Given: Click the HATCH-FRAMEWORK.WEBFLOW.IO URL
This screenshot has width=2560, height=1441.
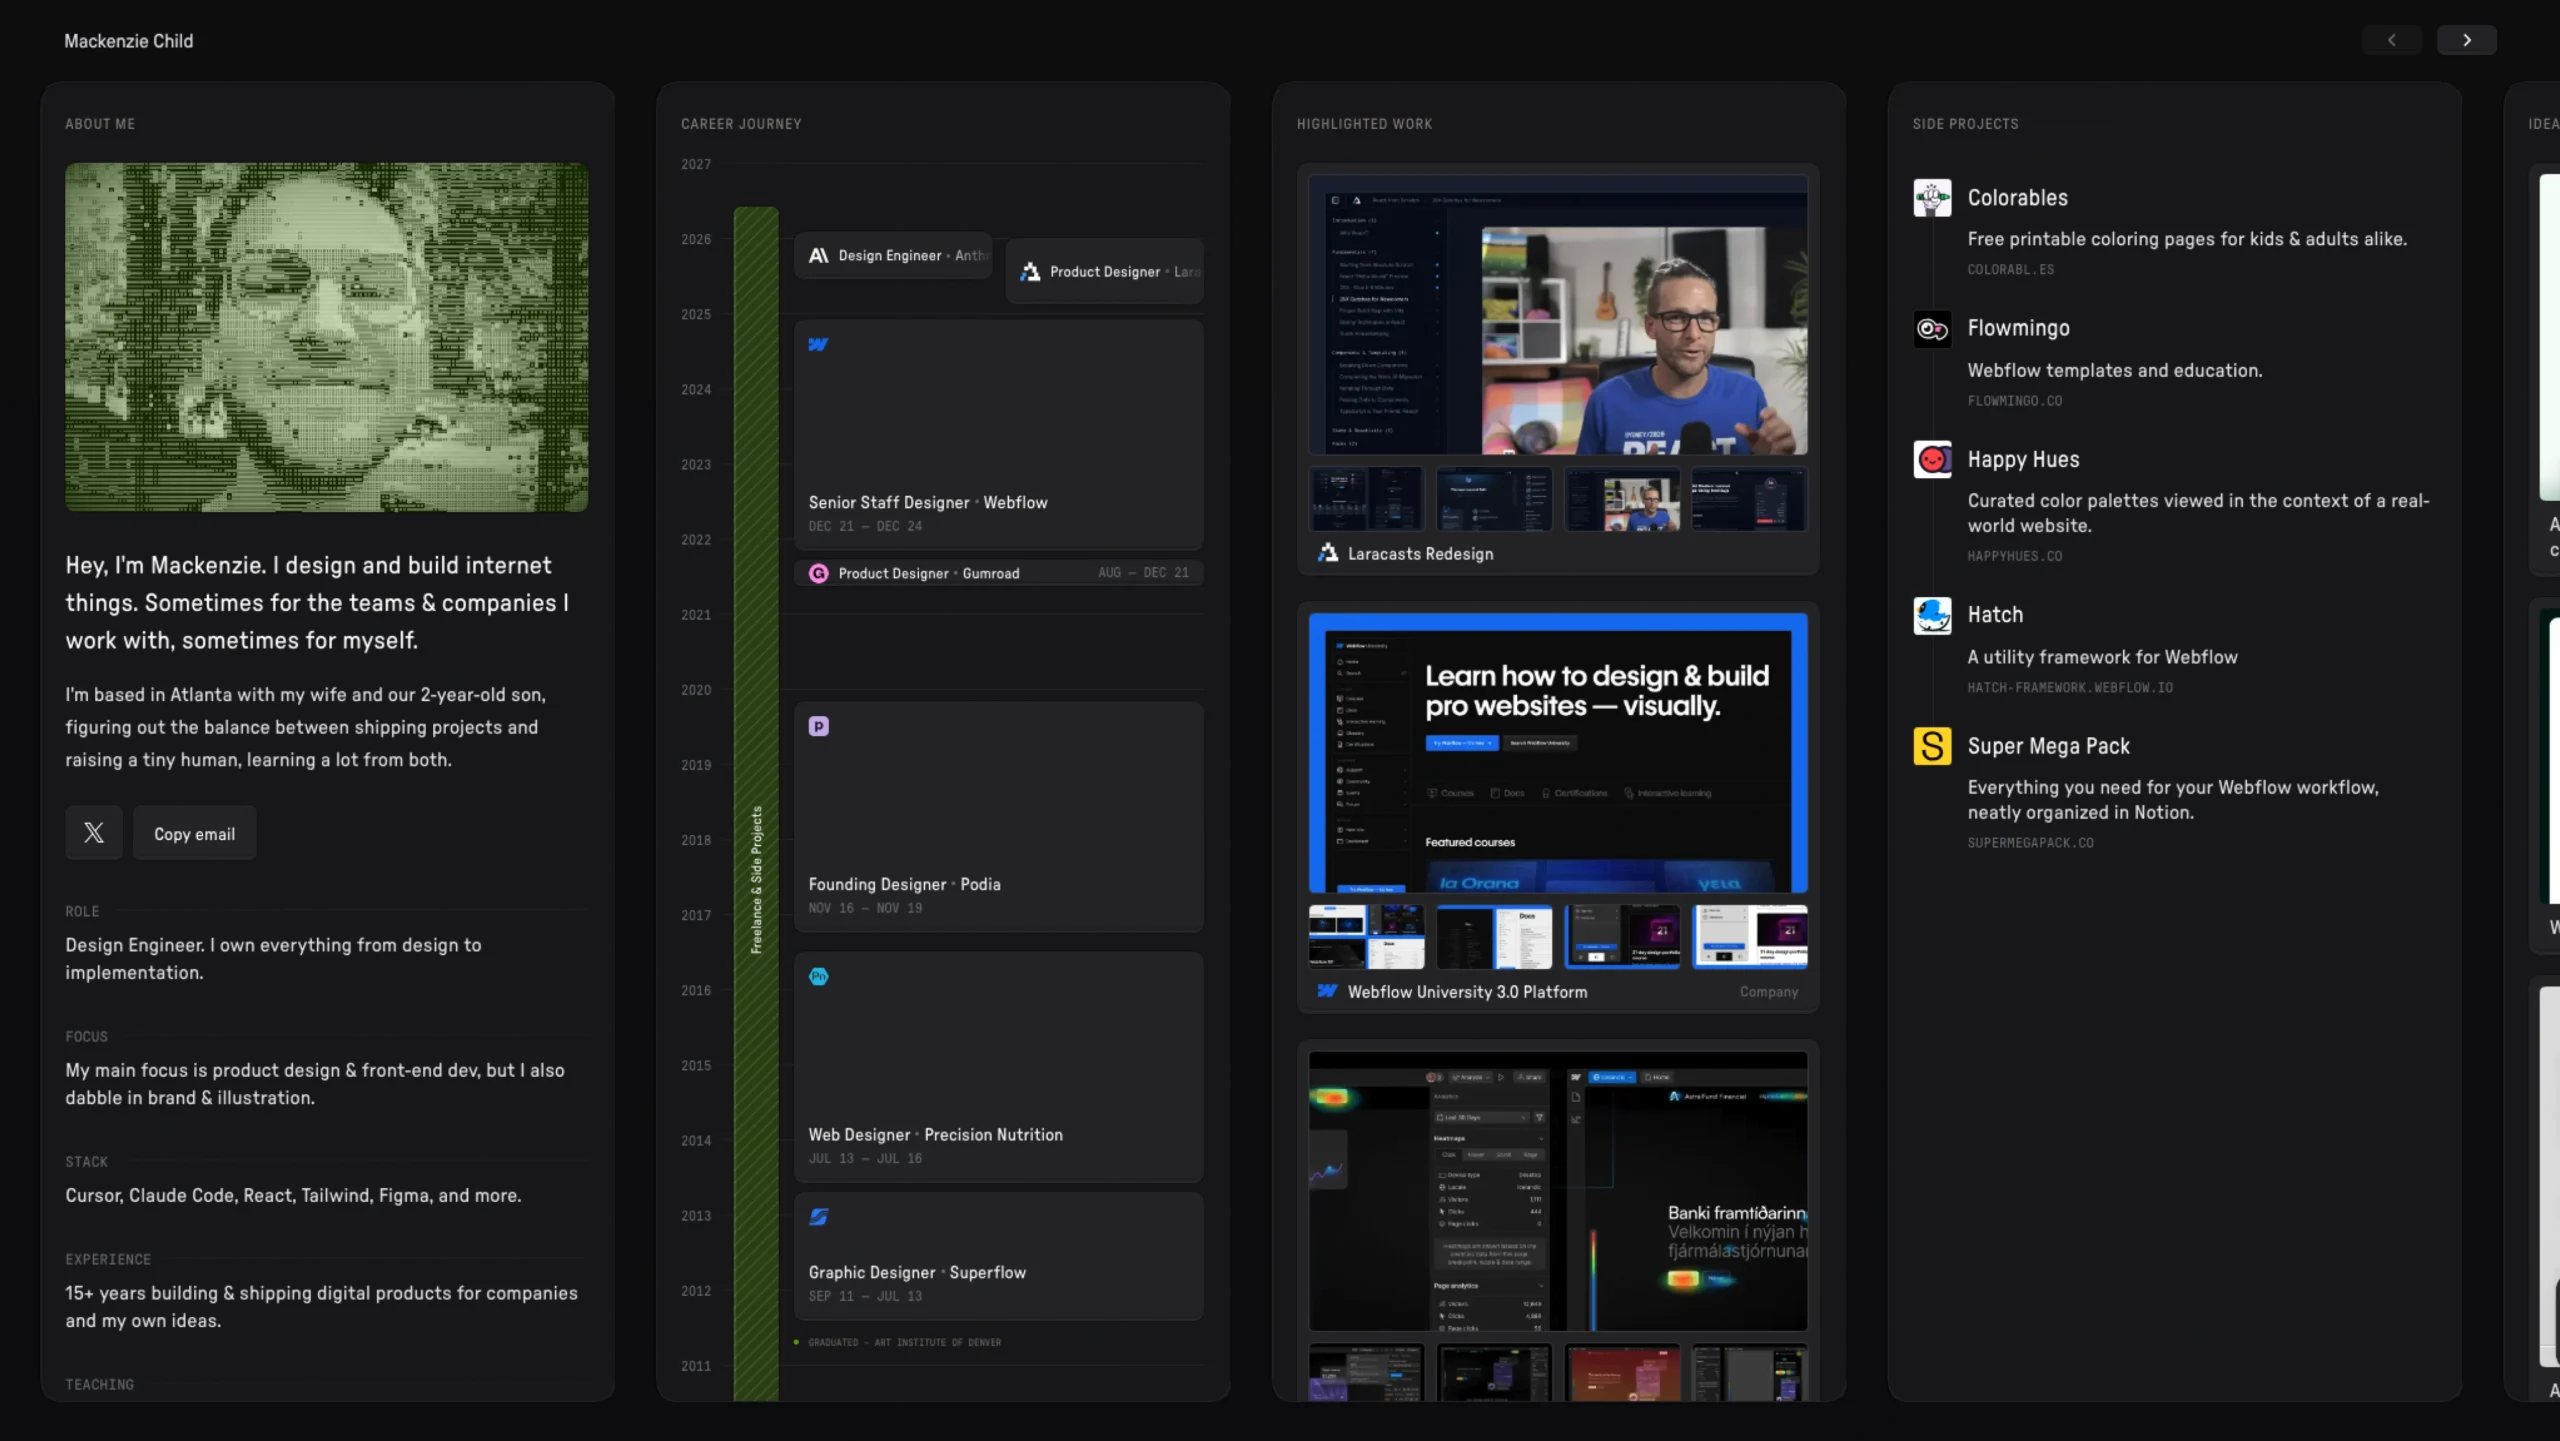Looking at the screenshot, I should [2070, 688].
